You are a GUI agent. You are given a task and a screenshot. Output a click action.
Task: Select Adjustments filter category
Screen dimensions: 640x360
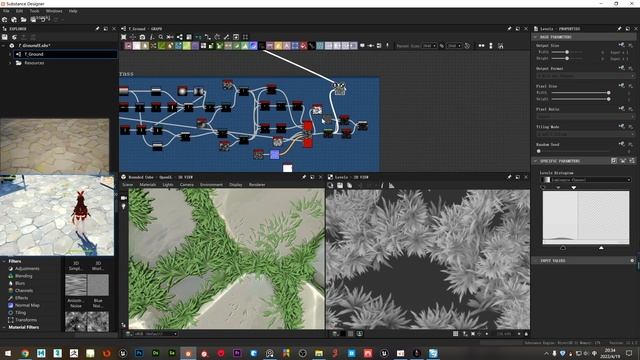coord(27,269)
